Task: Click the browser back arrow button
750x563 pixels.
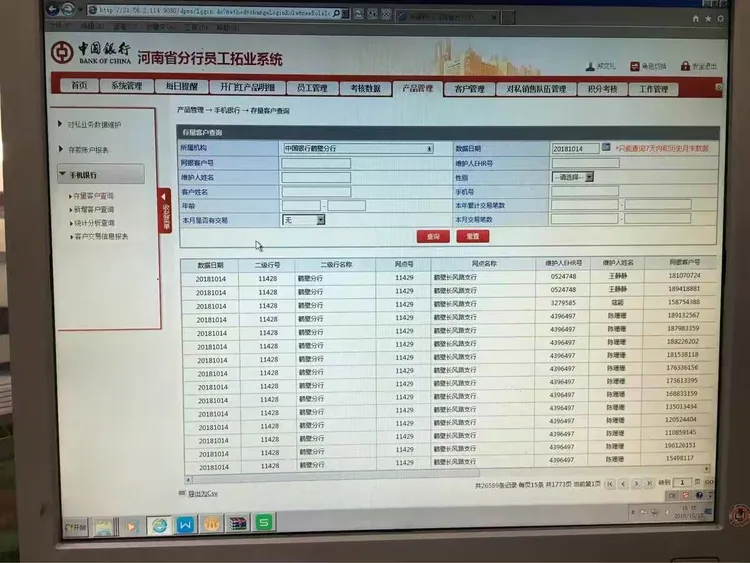Action: click(x=53, y=8)
